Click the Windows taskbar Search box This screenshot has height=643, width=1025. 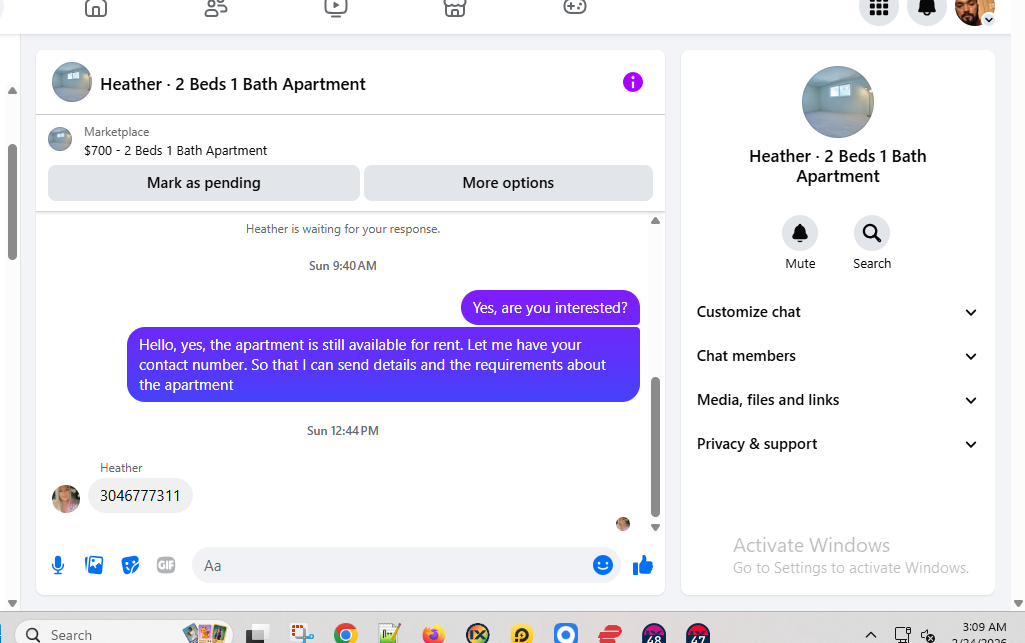click(124, 634)
